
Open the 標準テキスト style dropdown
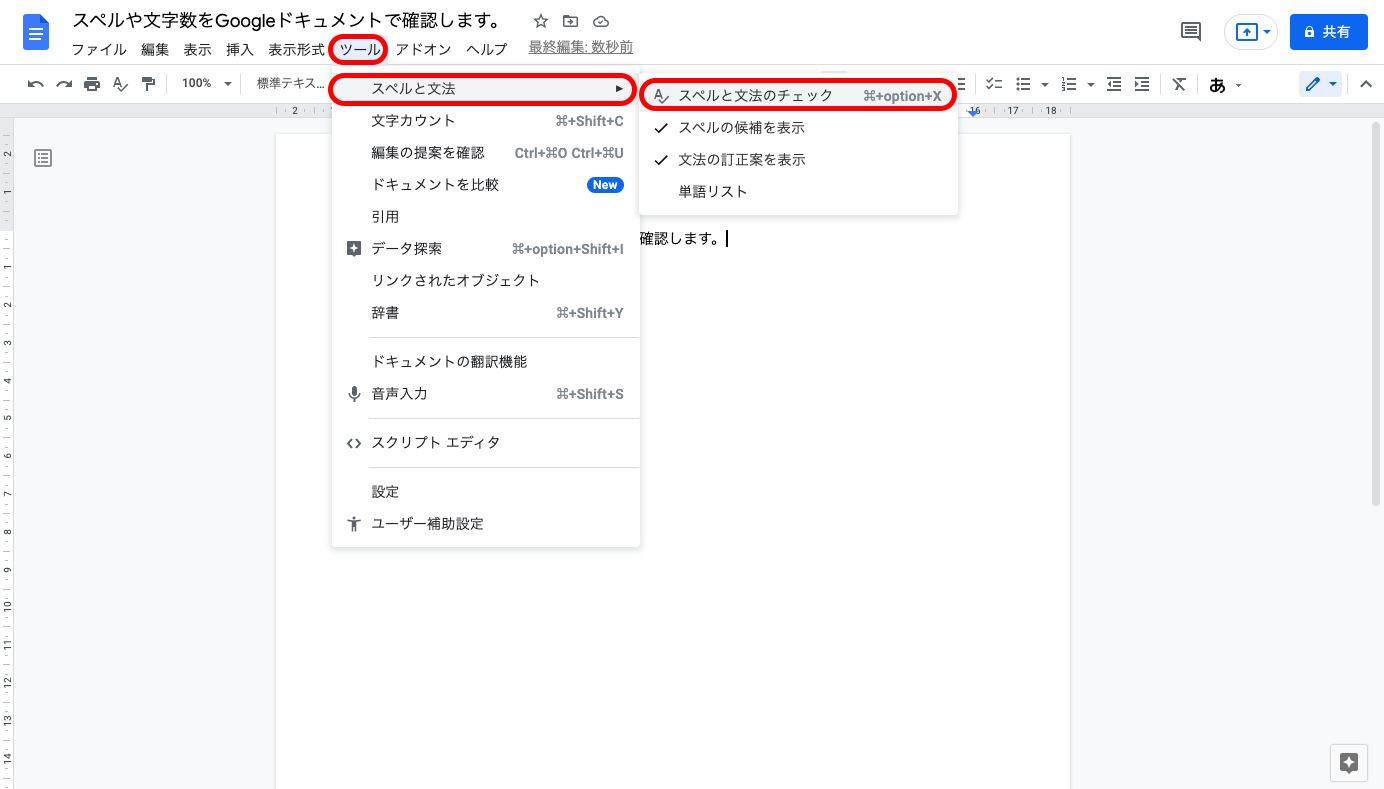pyautogui.click(x=291, y=84)
